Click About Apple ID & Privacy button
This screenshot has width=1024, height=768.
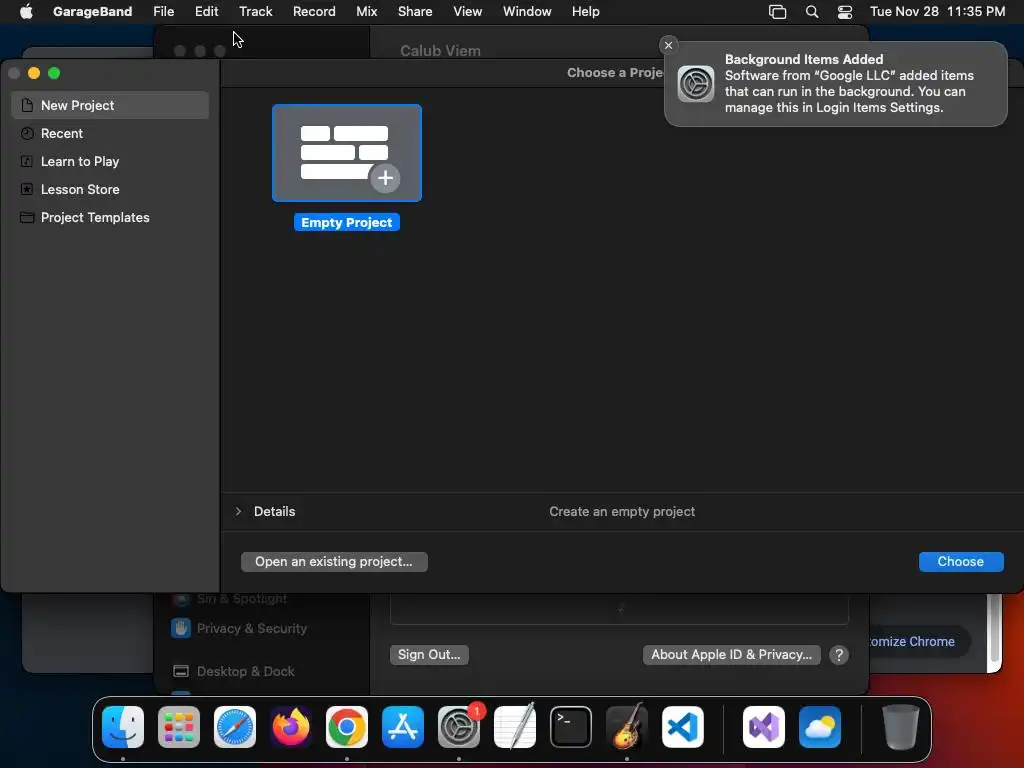[731, 654]
